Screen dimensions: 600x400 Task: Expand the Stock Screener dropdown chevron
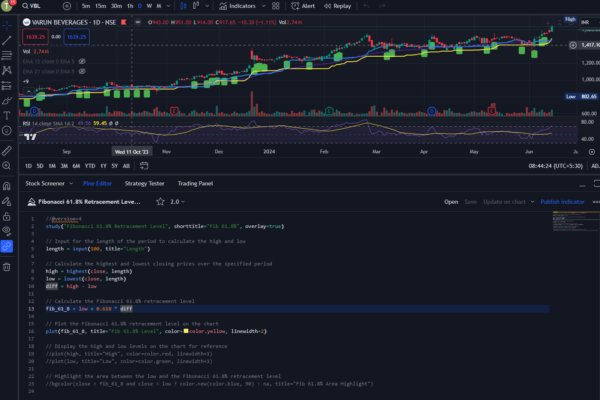[x=71, y=183]
